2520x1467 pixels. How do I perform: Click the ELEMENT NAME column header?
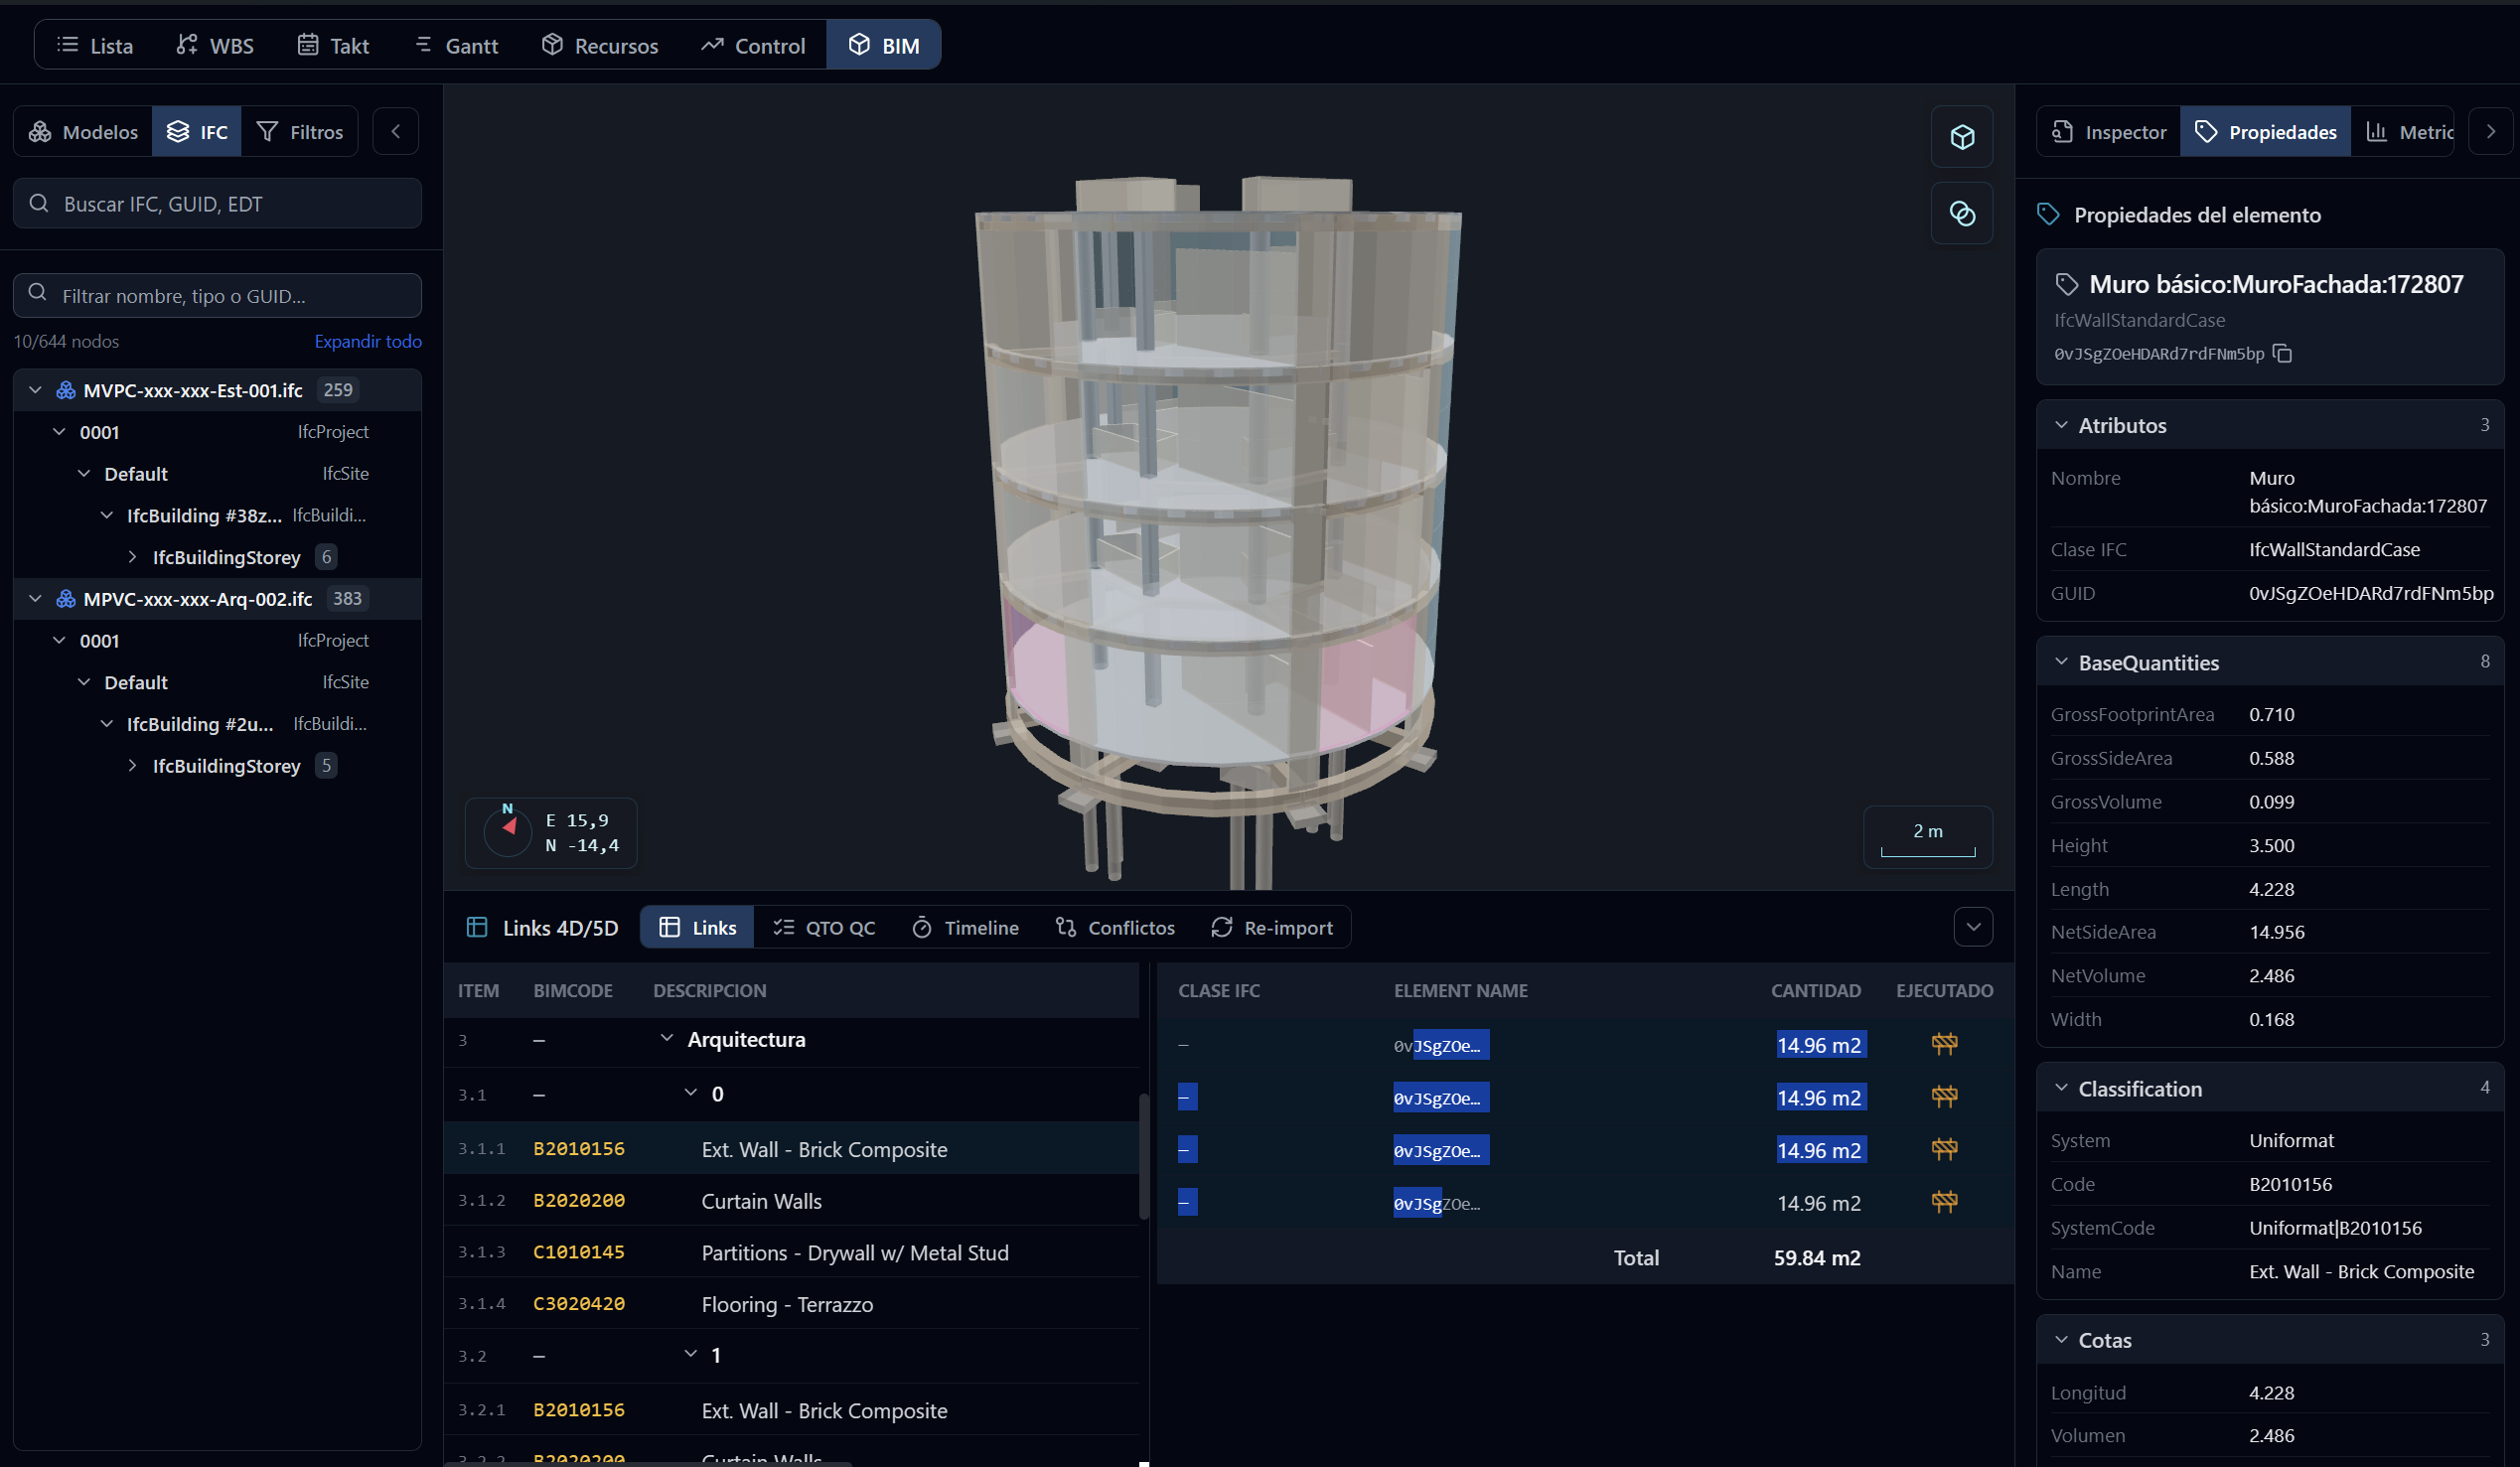[1461, 991]
